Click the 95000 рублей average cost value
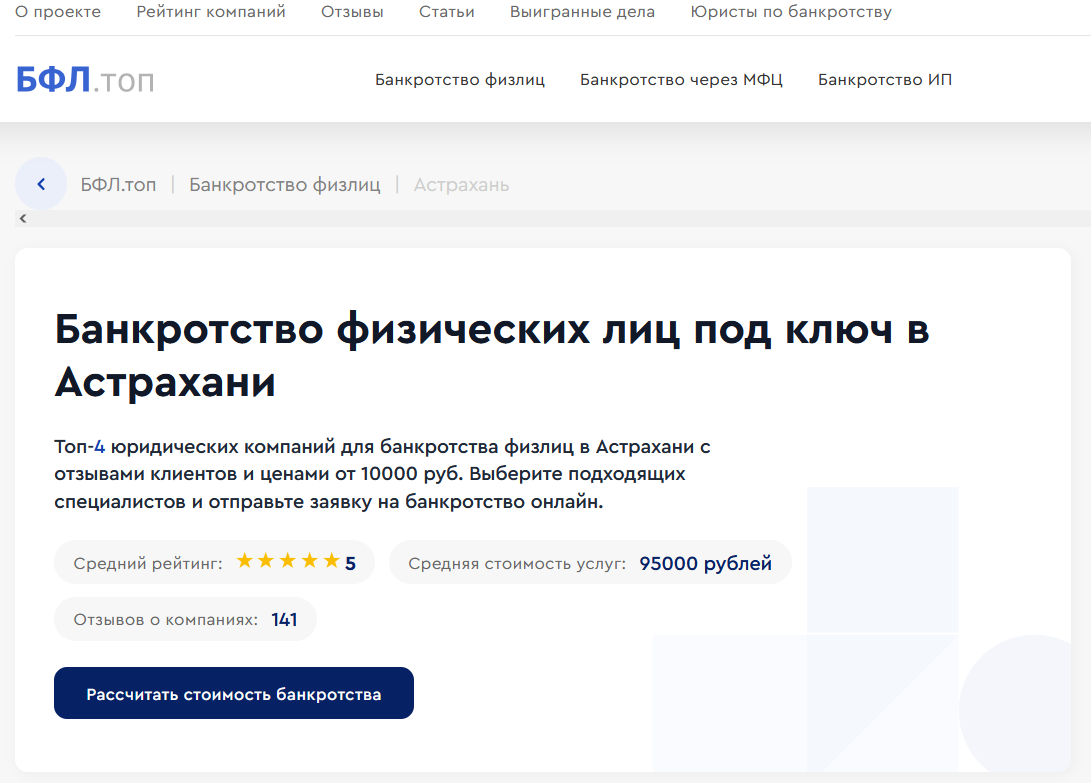 point(706,563)
